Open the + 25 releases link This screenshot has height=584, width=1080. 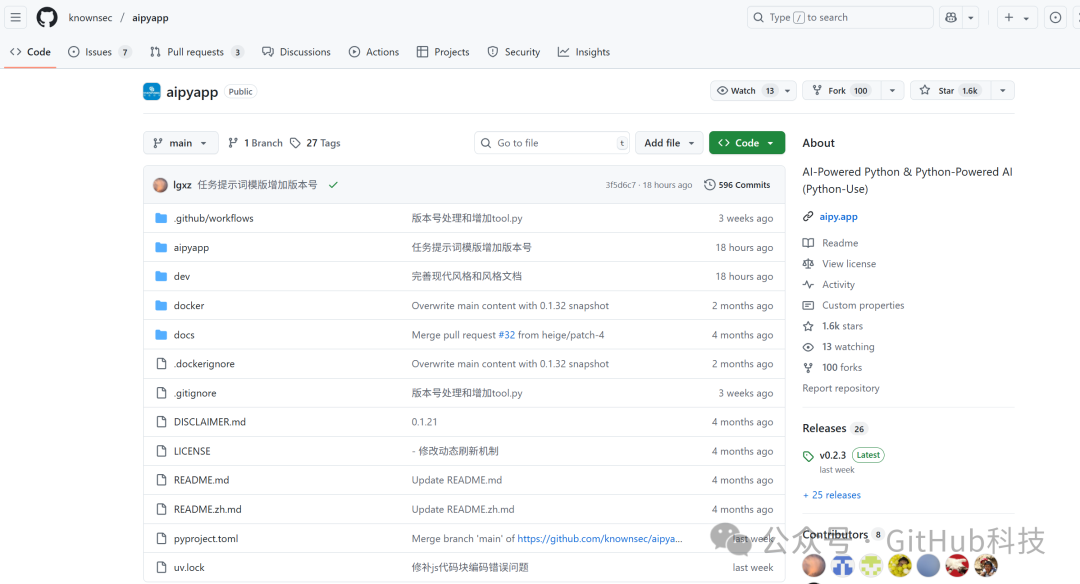pos(832,495)
